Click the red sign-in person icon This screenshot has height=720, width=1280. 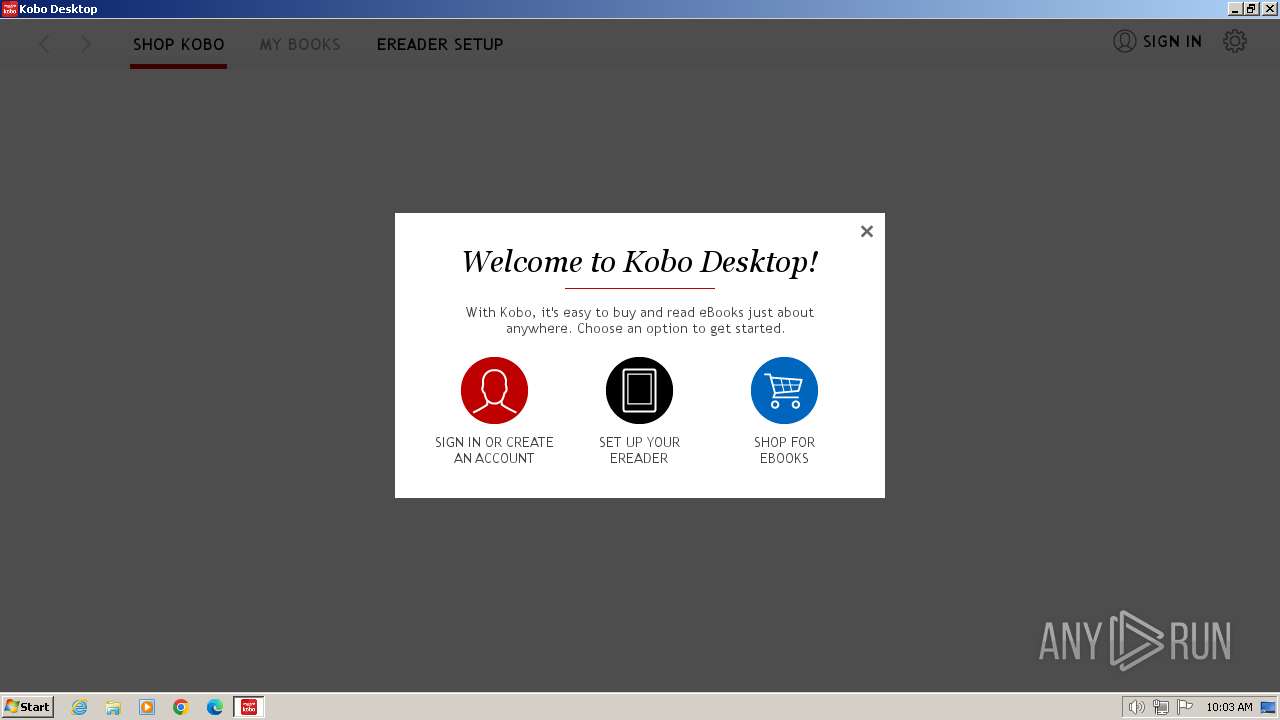(494, 390)
